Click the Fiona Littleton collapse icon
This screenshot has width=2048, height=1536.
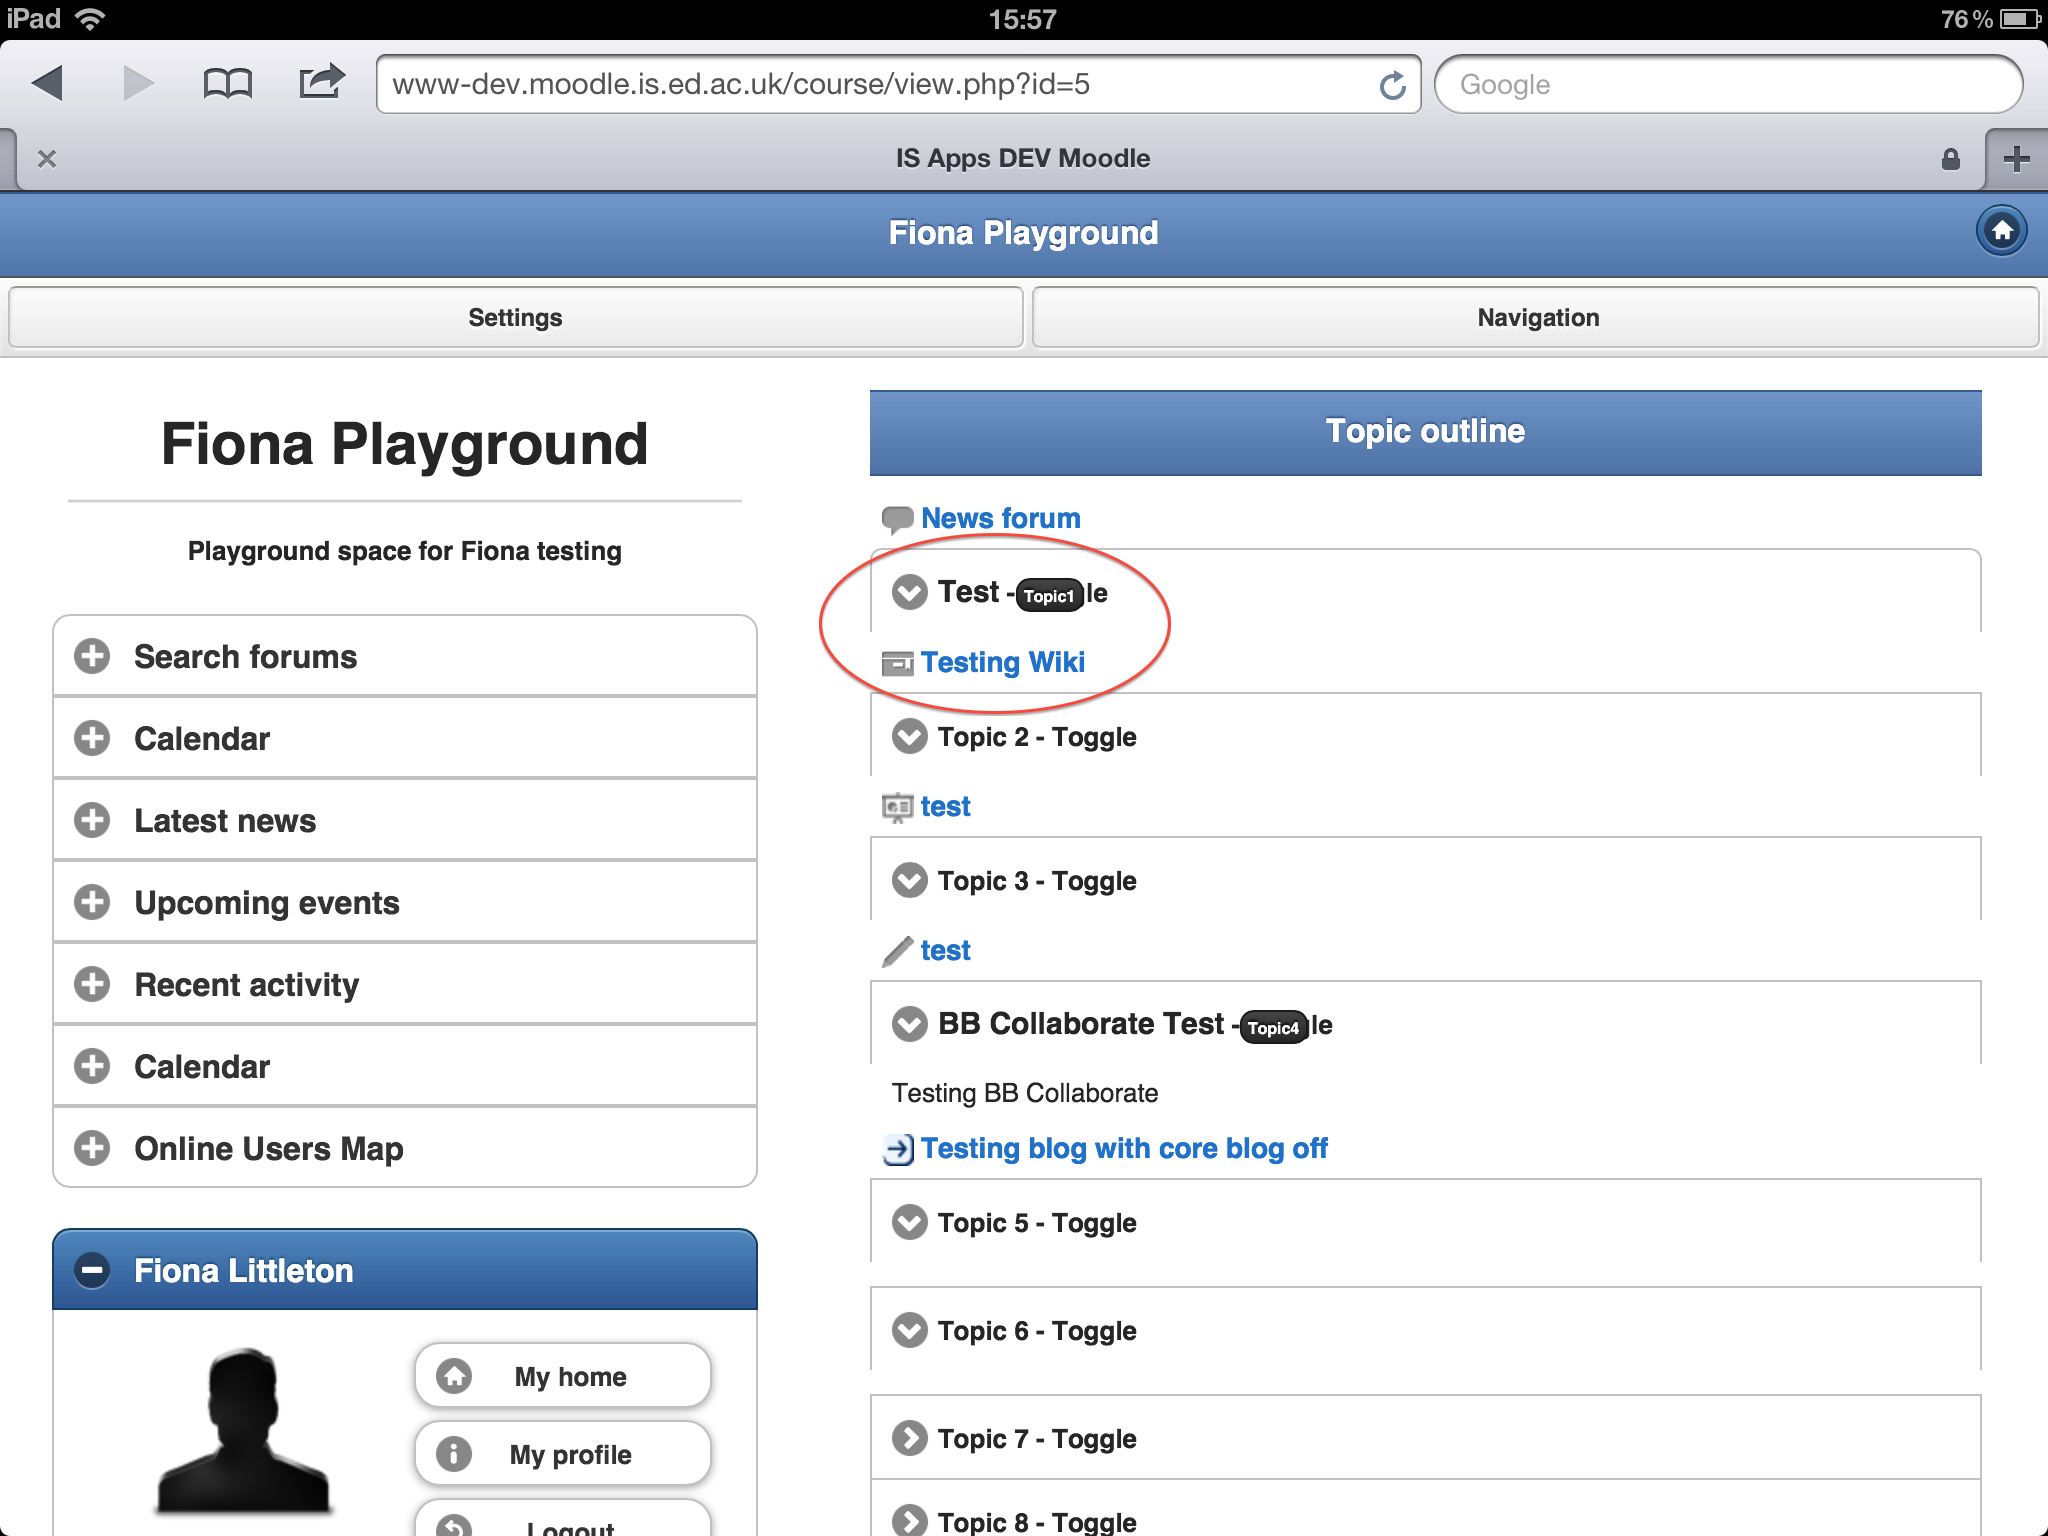coord(94,1271)
